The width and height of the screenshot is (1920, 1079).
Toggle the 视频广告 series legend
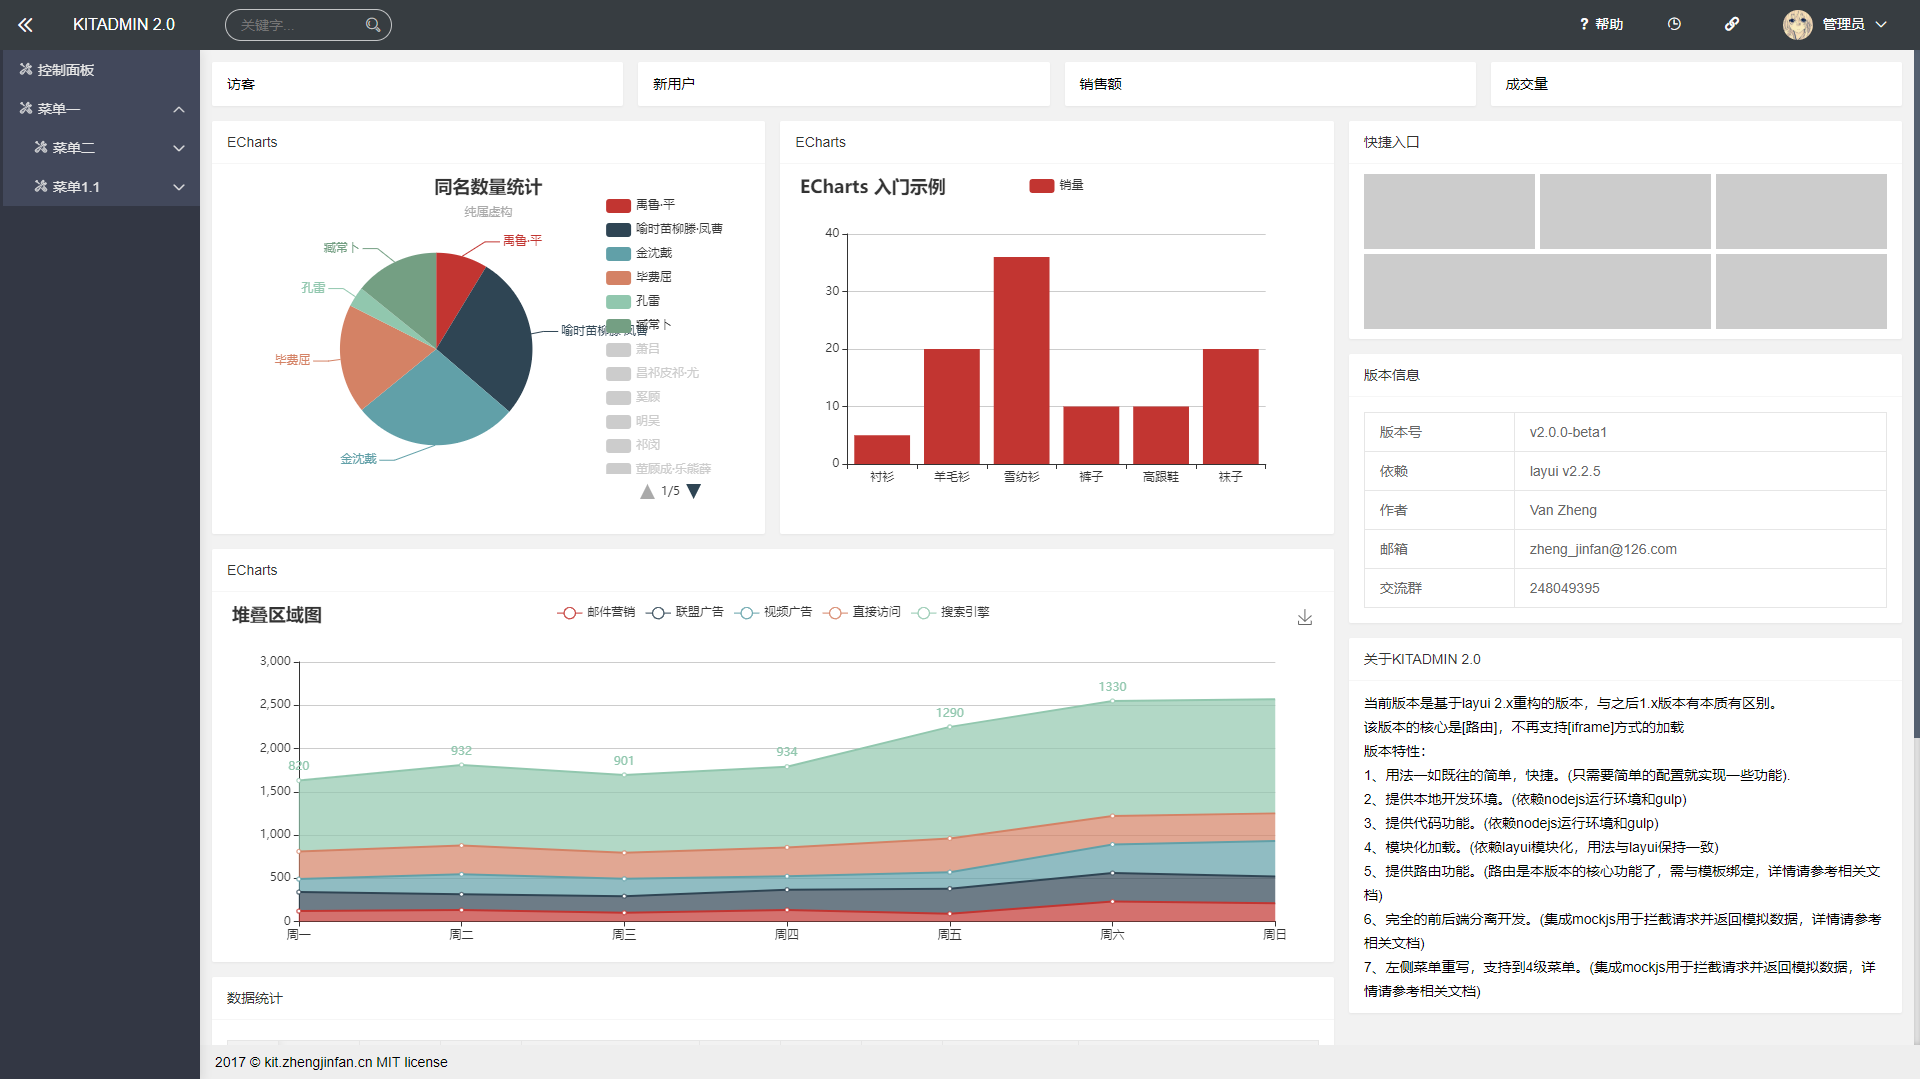point(773,612)
